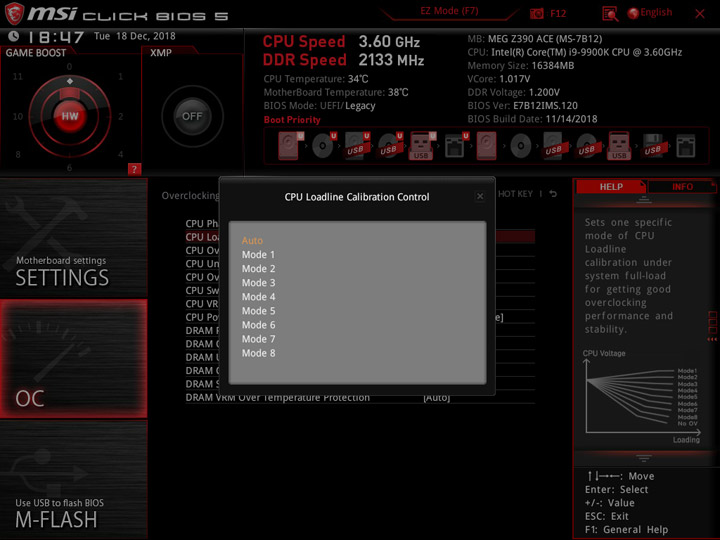The width and height of the screenshot is (720, 540).
Task: Click the undo arrow beside HOT KEY
Action: point(553,194)
